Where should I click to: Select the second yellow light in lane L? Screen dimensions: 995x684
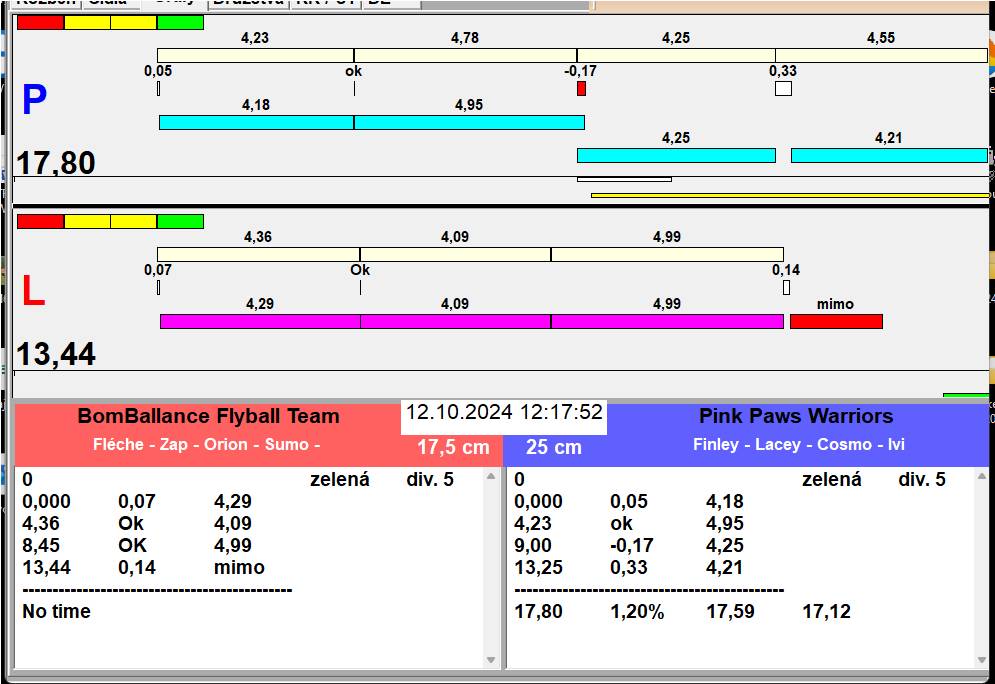point(133,221)
